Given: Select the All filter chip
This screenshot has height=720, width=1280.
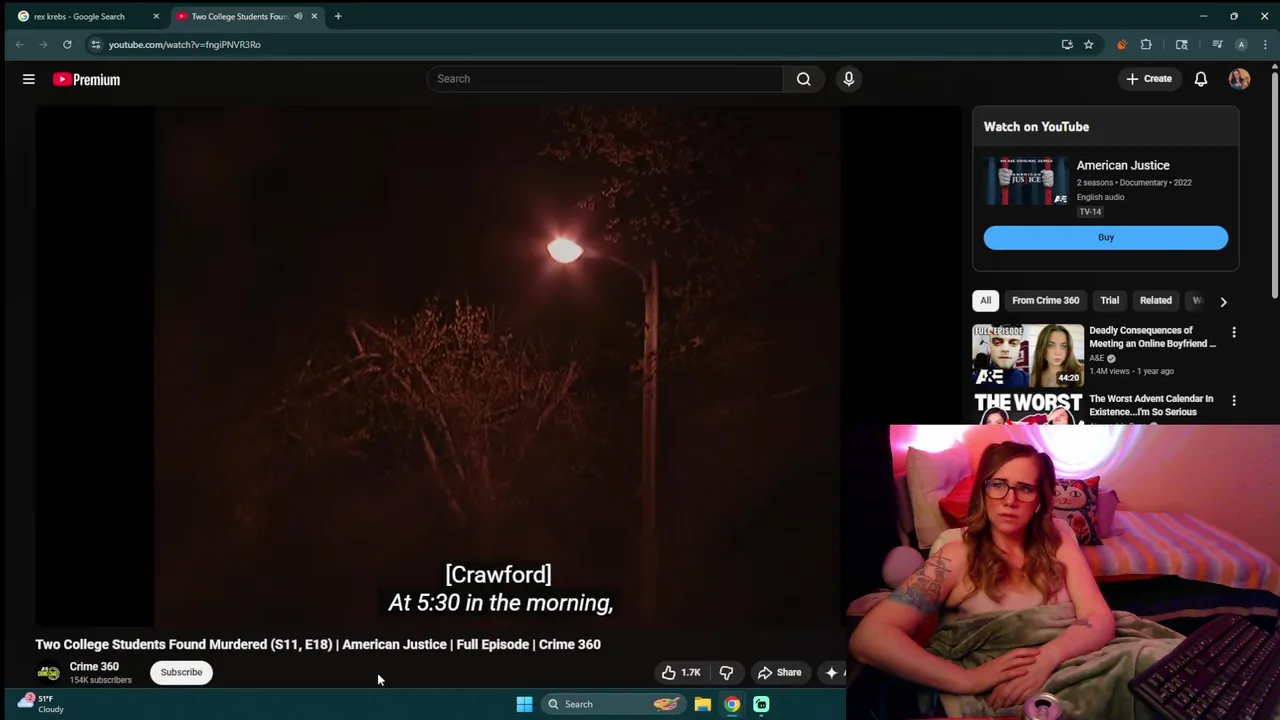Looking at the screenshot, I should tap(985, 300).
